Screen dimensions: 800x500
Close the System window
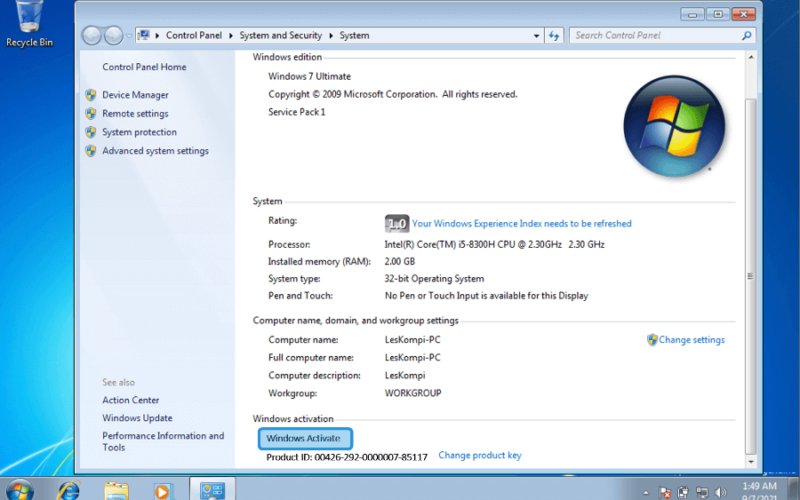pos(743,14)
